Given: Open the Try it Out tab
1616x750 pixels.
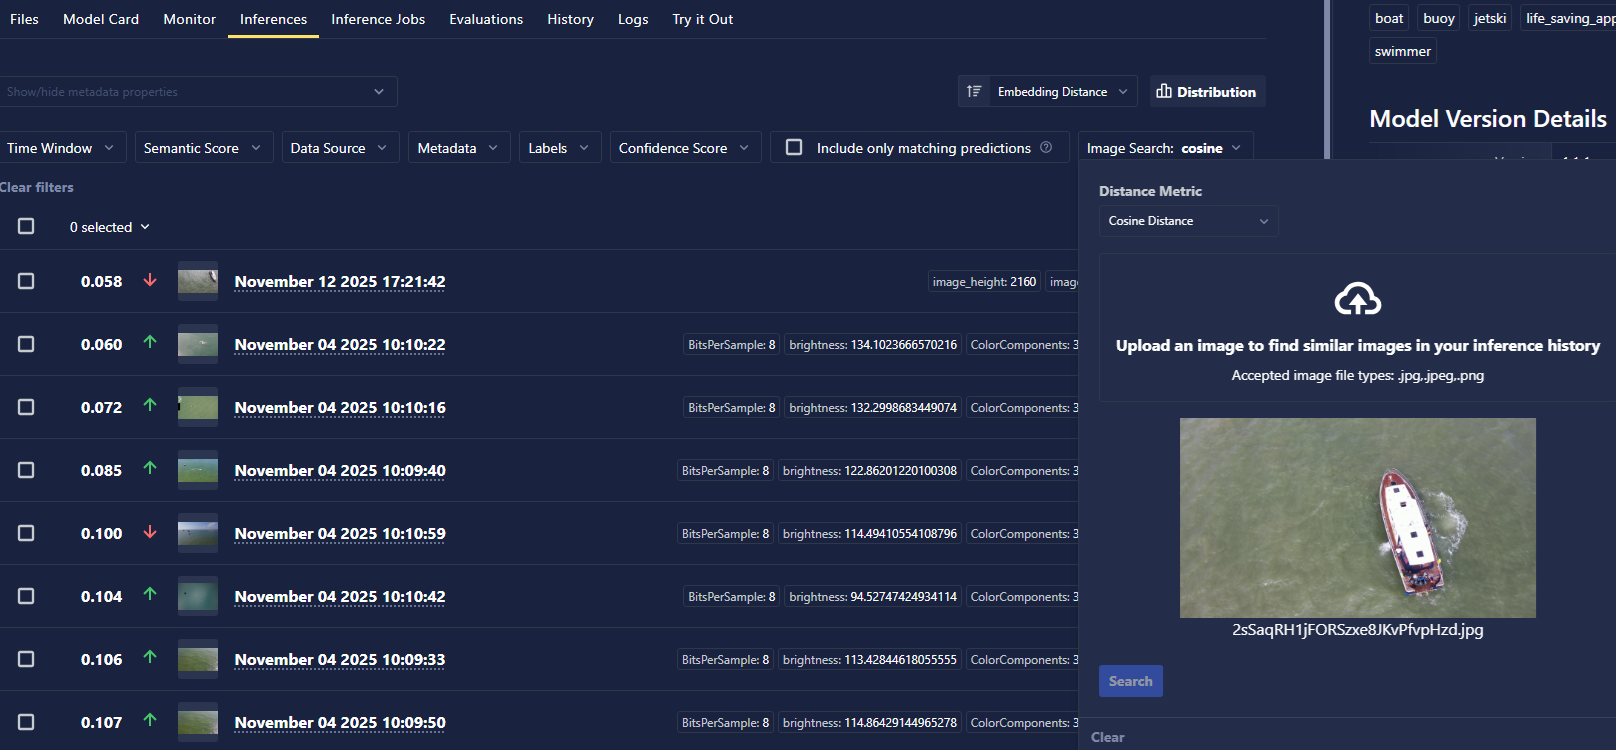Looking at the screenshot, I should pyautogui.click(x=702, y=19).
